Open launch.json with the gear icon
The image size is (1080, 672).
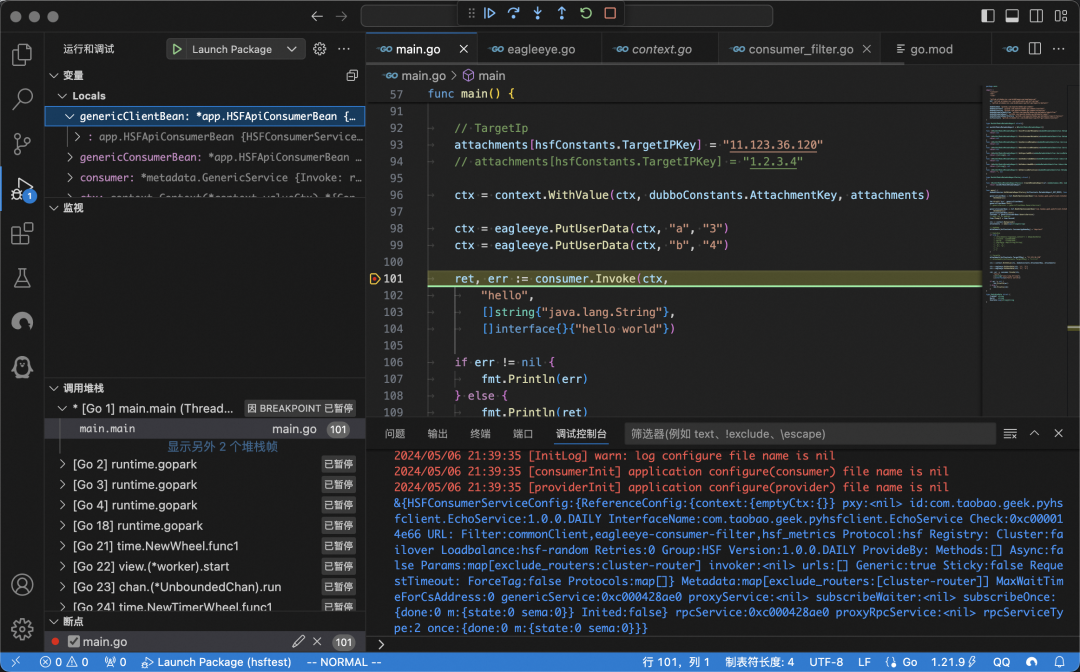320,49
